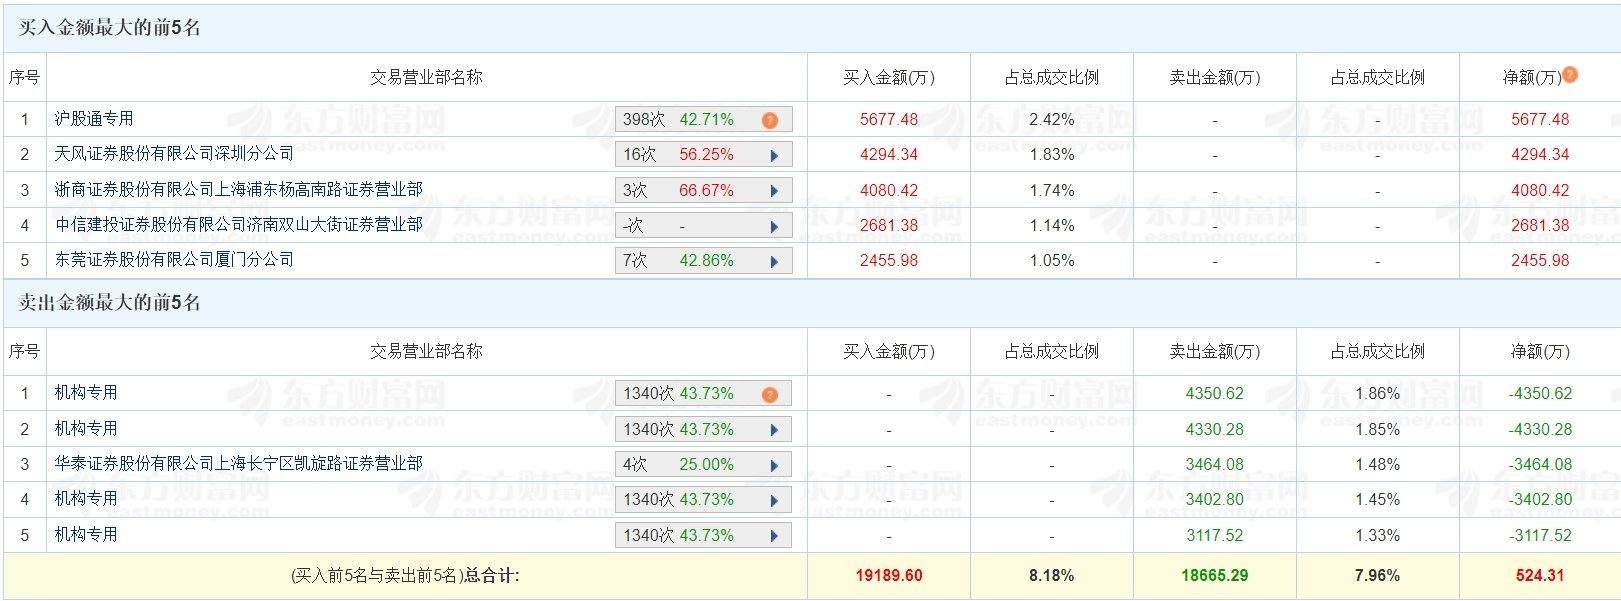Click 4次 25.00% success rate box
1621x601 pixels.
click(680, 465)
